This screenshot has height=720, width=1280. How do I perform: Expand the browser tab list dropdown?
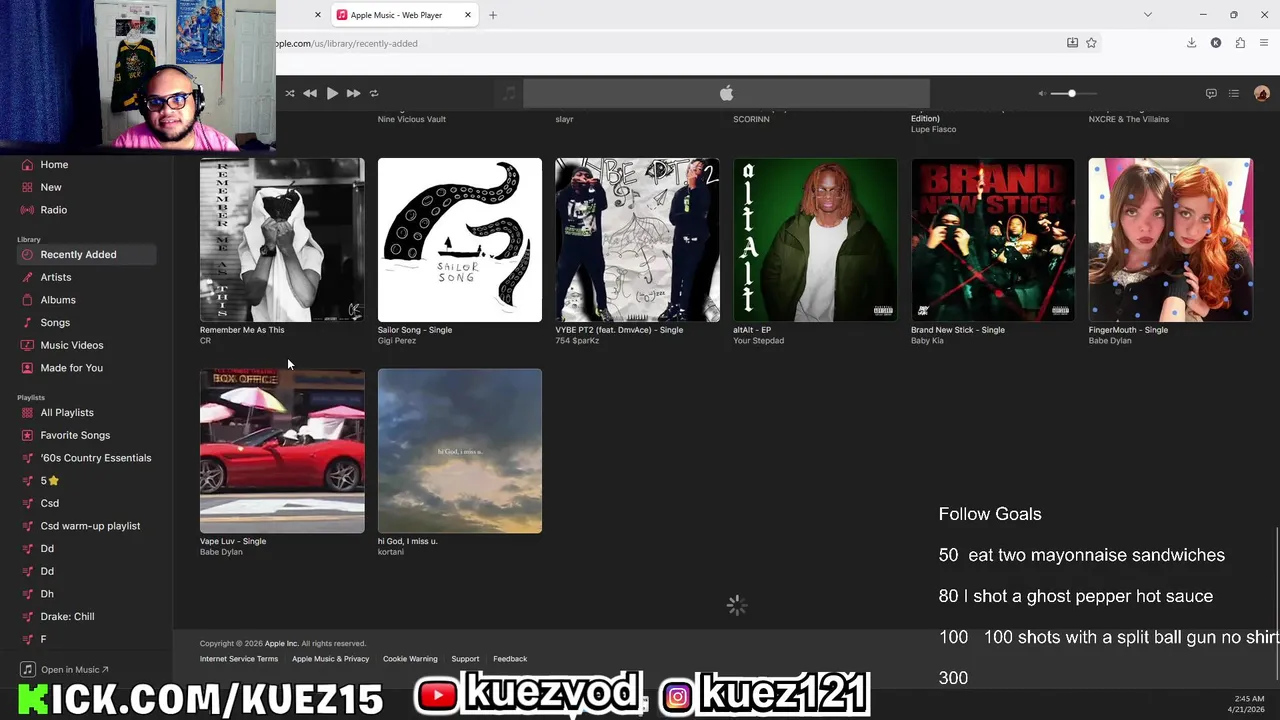(1148, 15)
